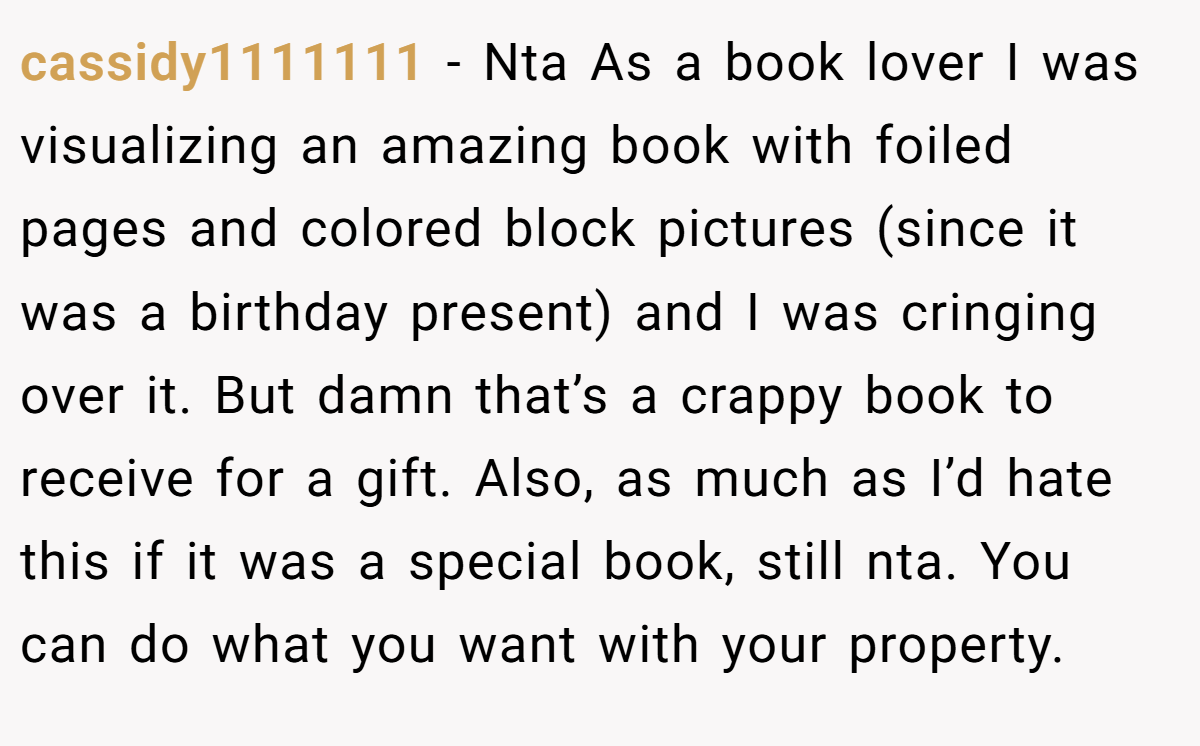Screen dimensions: 1200x746
Task: Click on the word "colored"
Action: tap(391, 230)
